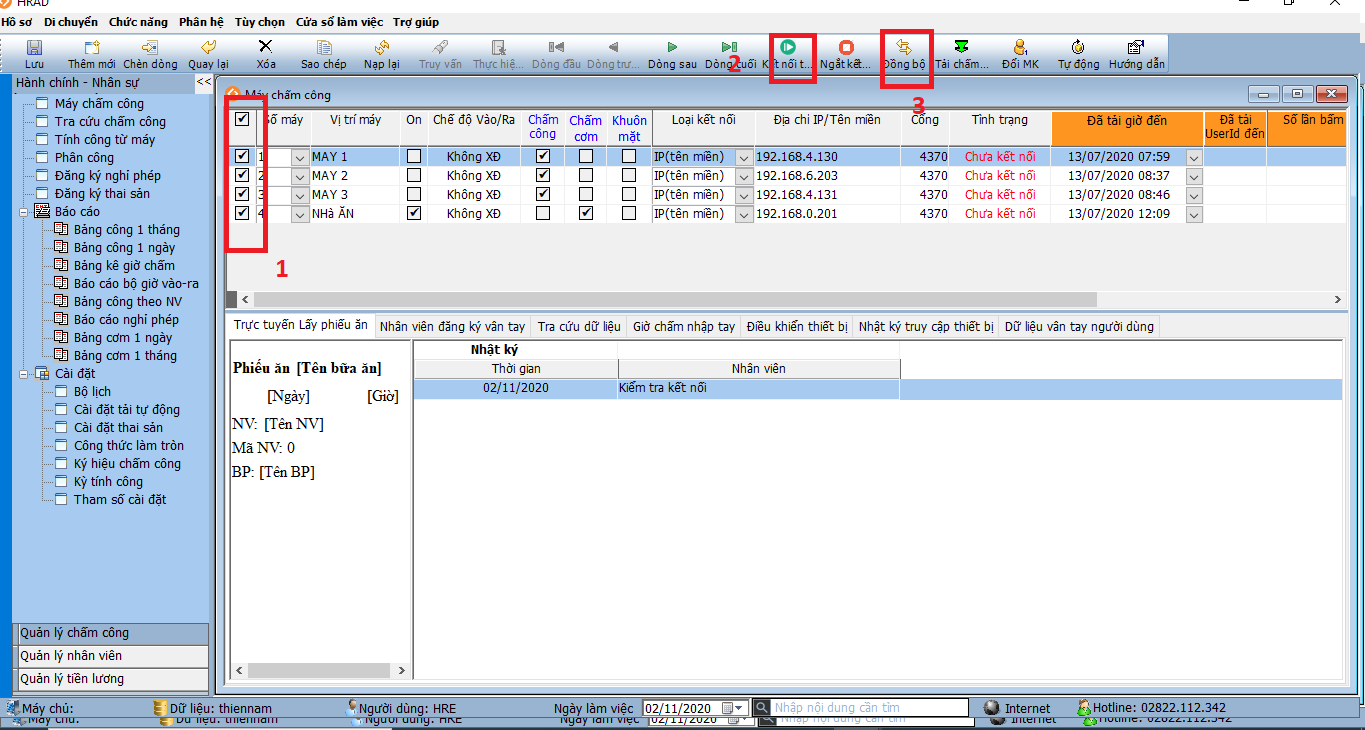Image resolution: width=1365 pixels, height=730 pixels.
Task: Jump to last row with Dòng cuối
Action: (x=730, y=47)
